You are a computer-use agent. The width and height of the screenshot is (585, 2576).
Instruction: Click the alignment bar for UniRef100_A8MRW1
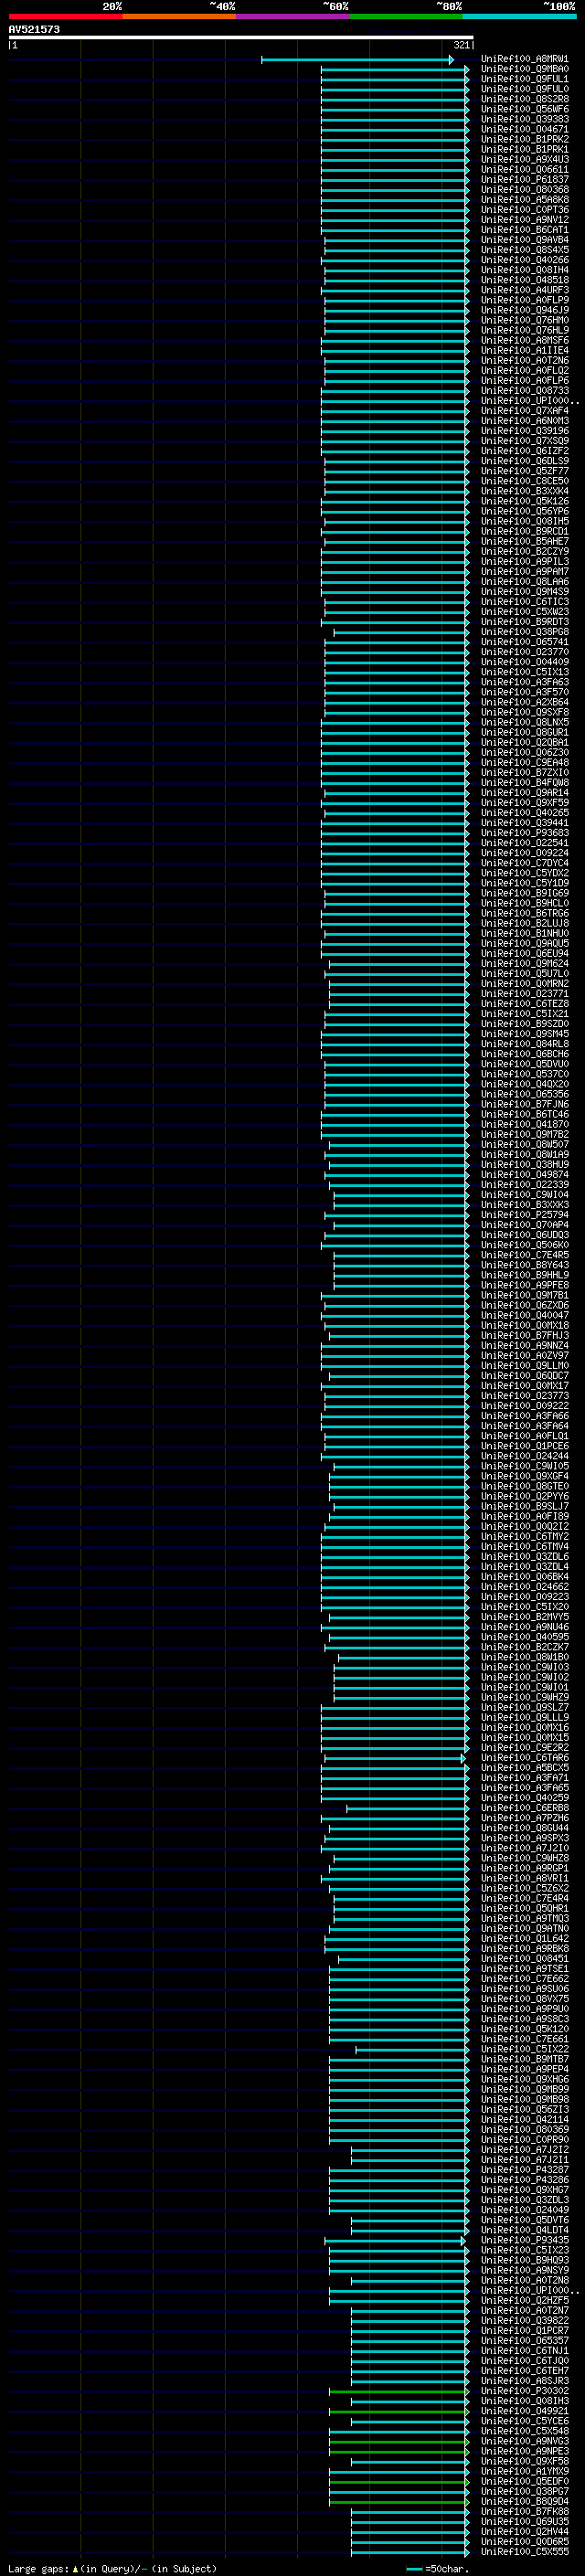(x=357, y=60)
